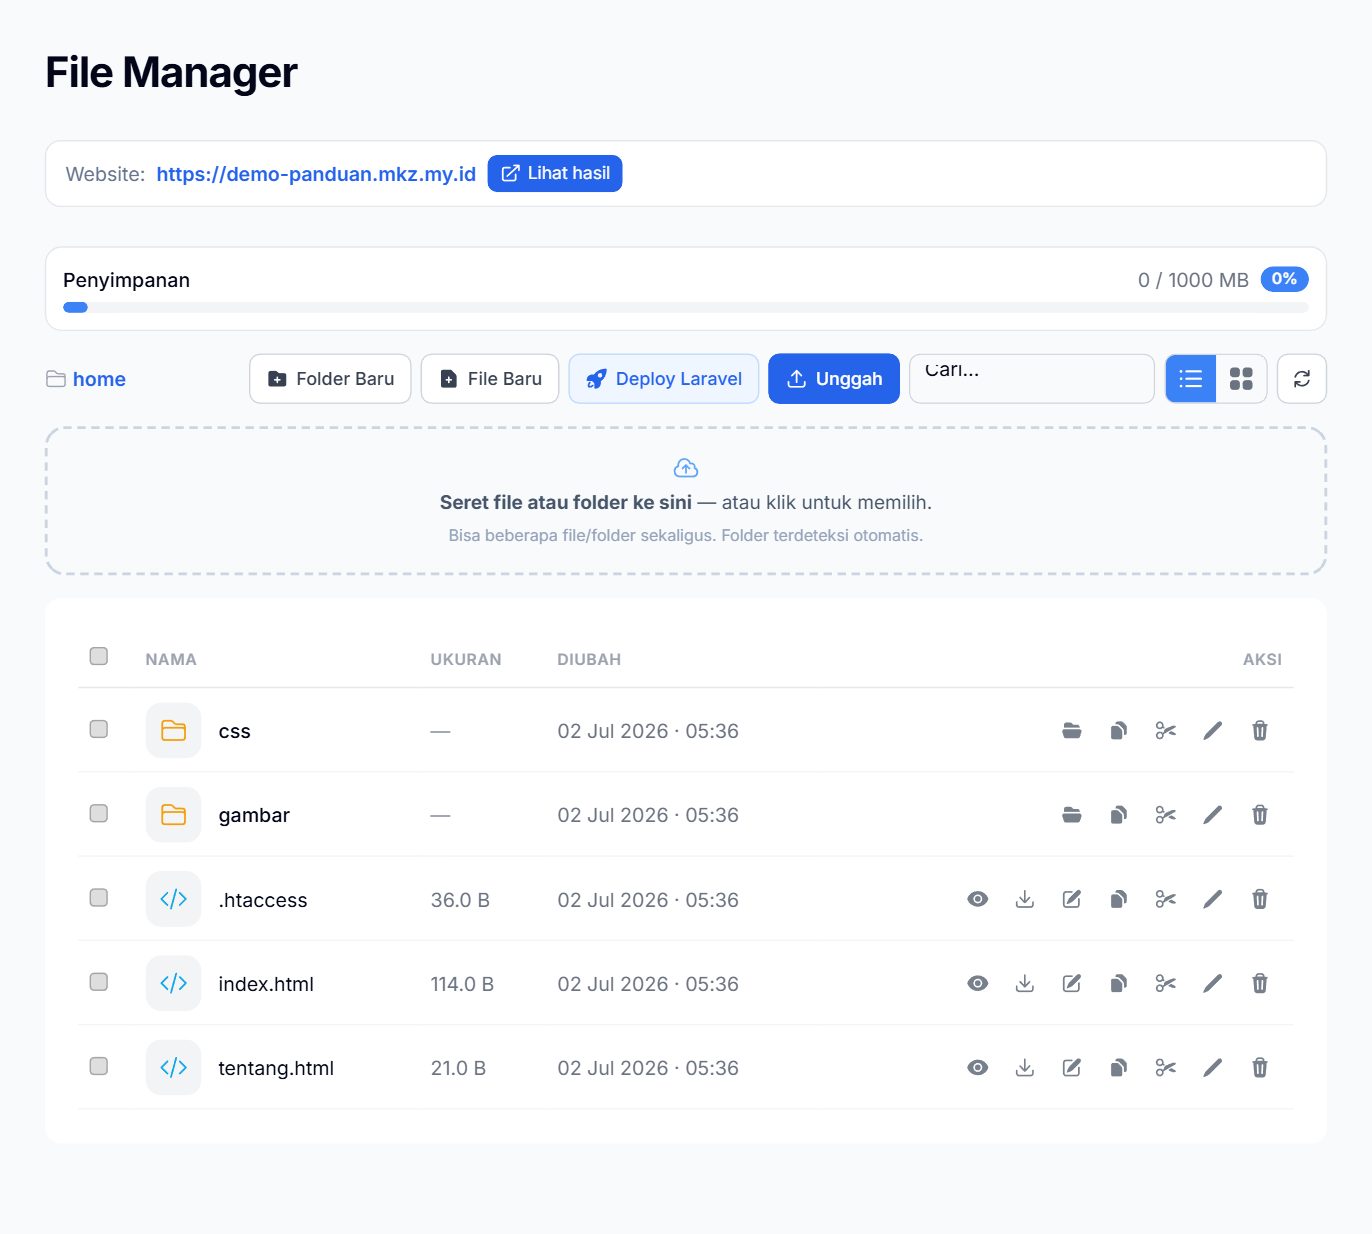Image resolution: width=1372 pixels, height=1234 pixels.
Task: Delete tentang.html
Action: (1260, 1067)
